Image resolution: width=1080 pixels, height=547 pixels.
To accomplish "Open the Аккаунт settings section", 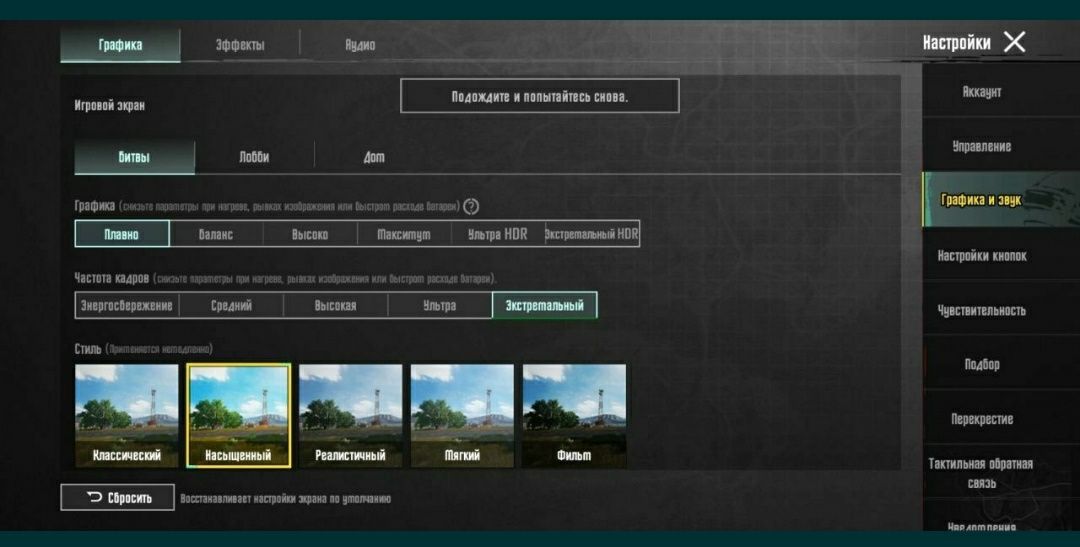I will (982, 92).
